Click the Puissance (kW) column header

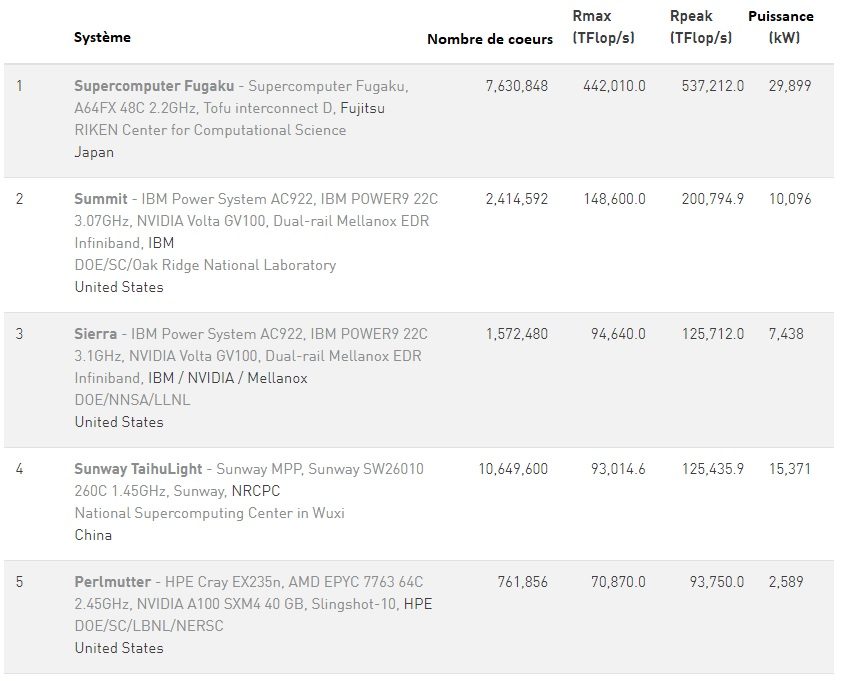tap(780, 27)
